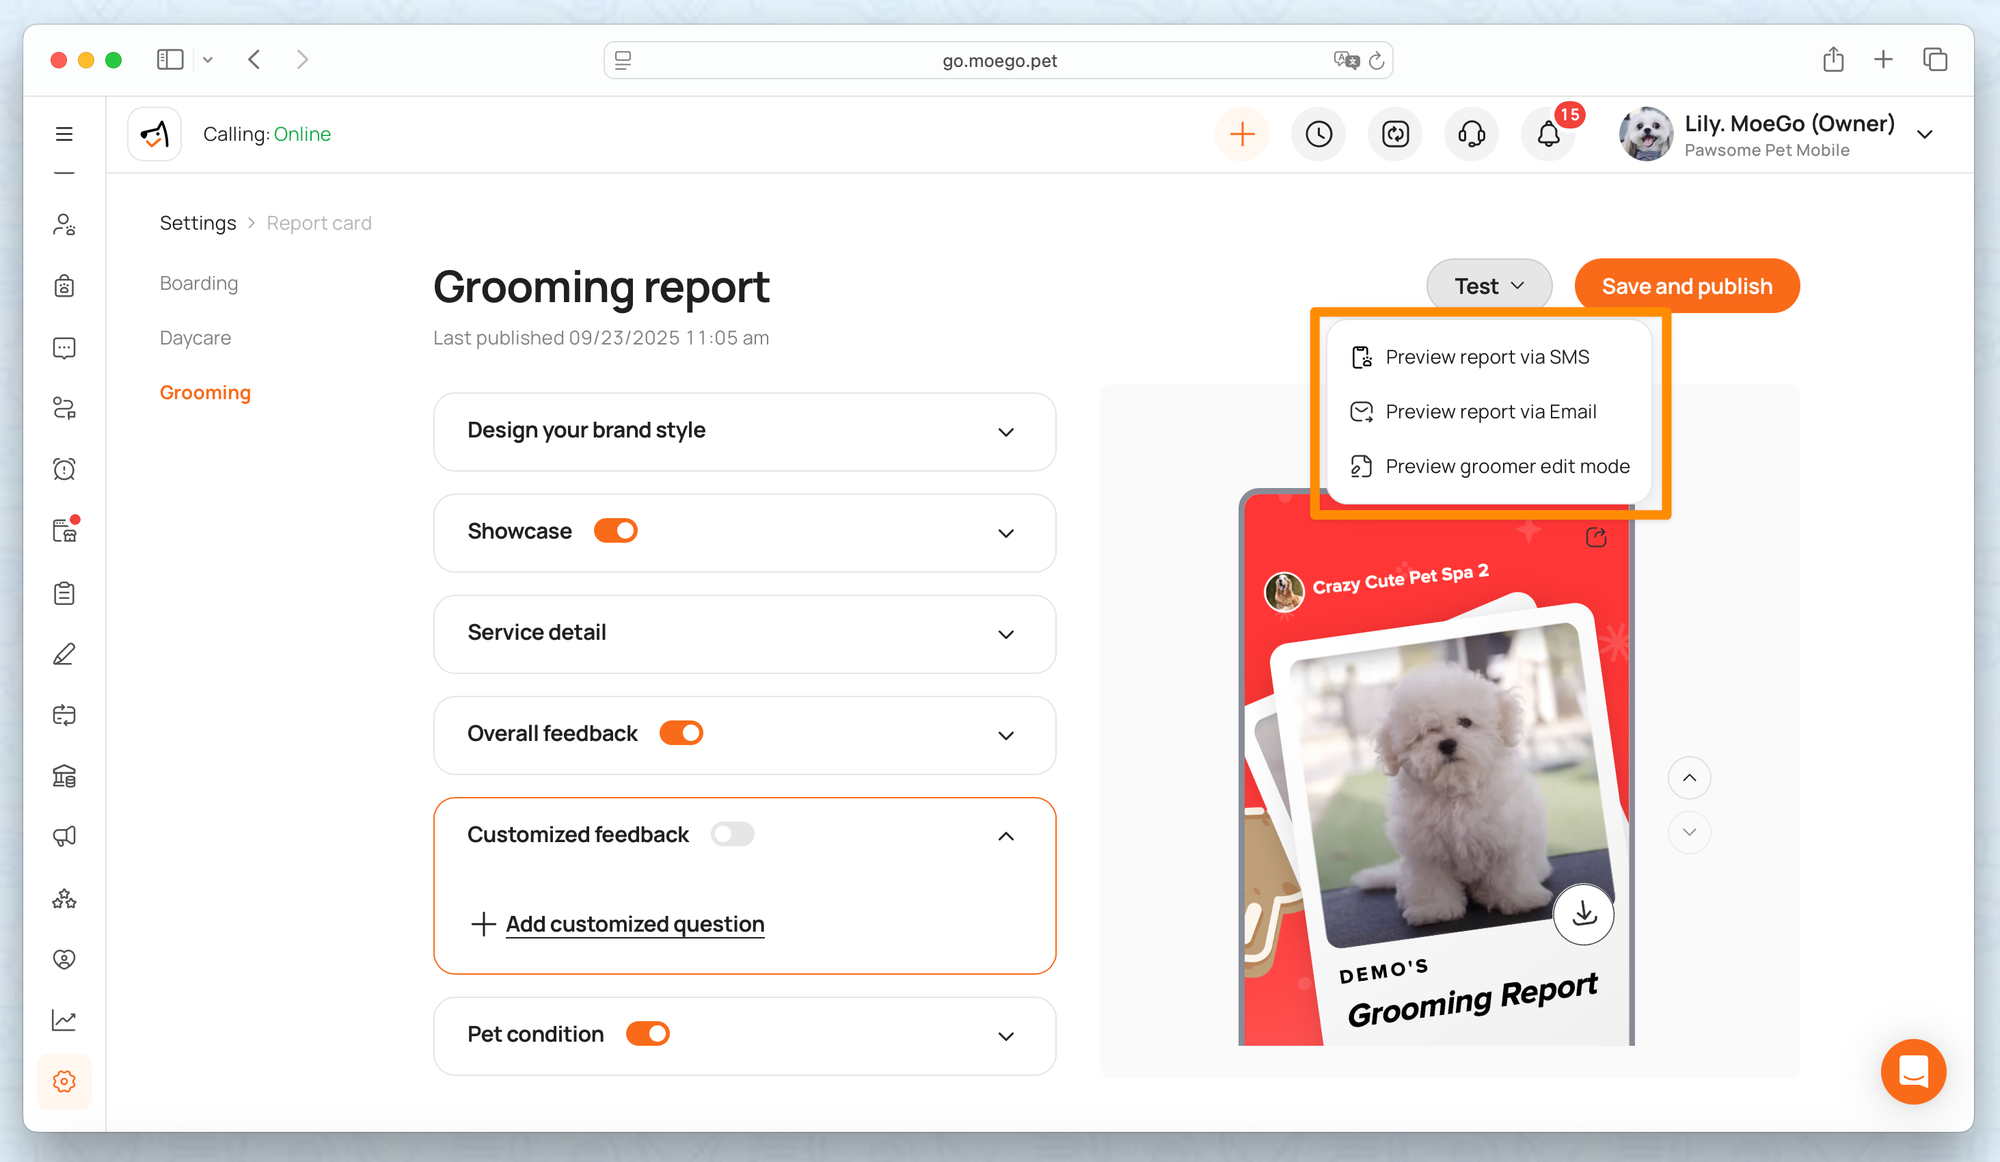This screenshot has height=1162, width=2000.
Task: Open the settings gear in sidebar
Action: coord(64,1081)
